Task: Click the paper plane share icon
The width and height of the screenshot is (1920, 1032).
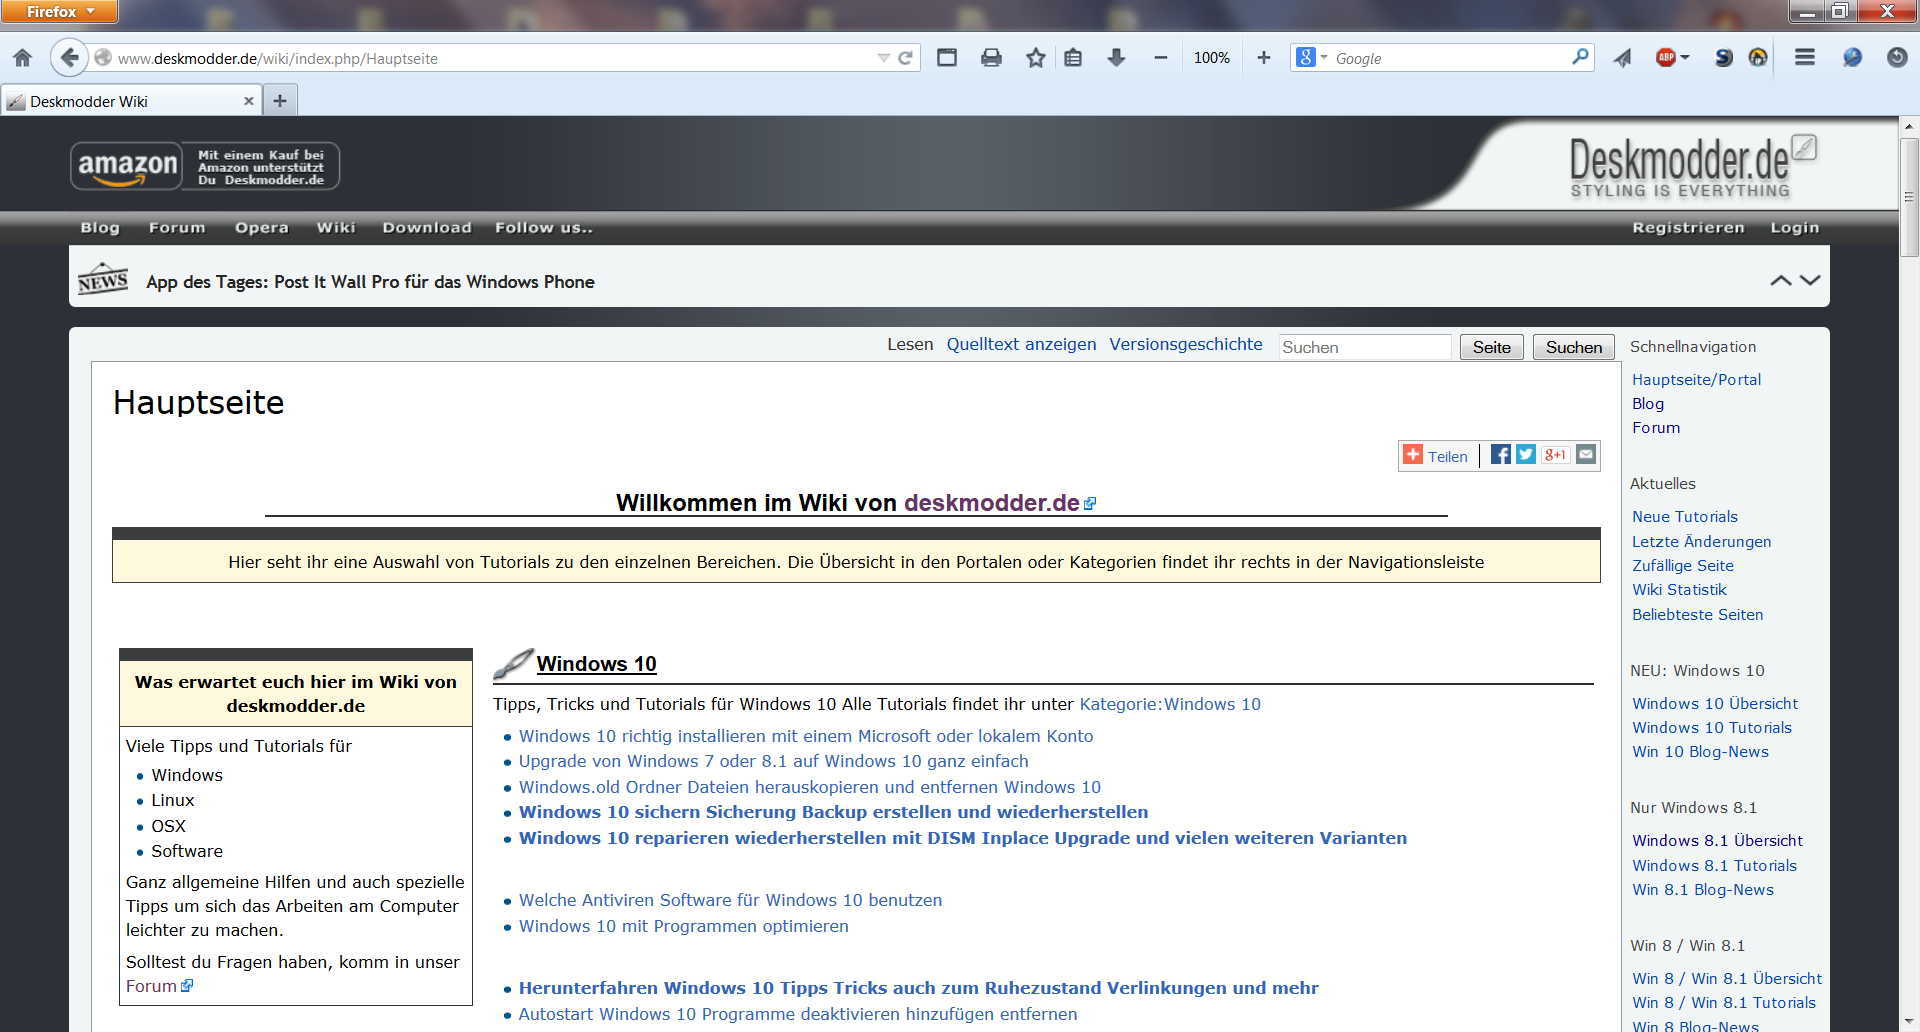Action: pyautogui.click(x=1622, y=58)
